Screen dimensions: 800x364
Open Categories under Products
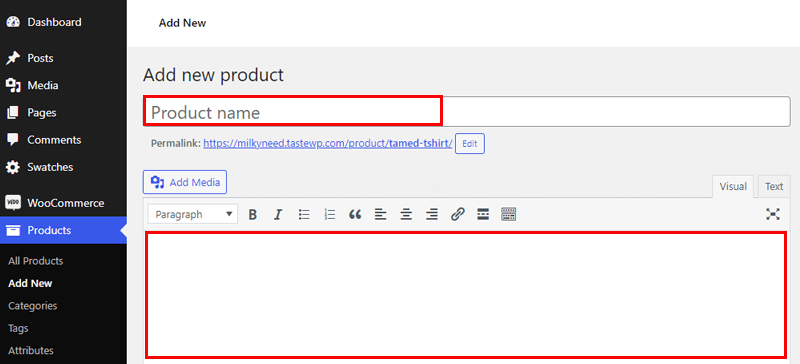click(x=33, y=306)
